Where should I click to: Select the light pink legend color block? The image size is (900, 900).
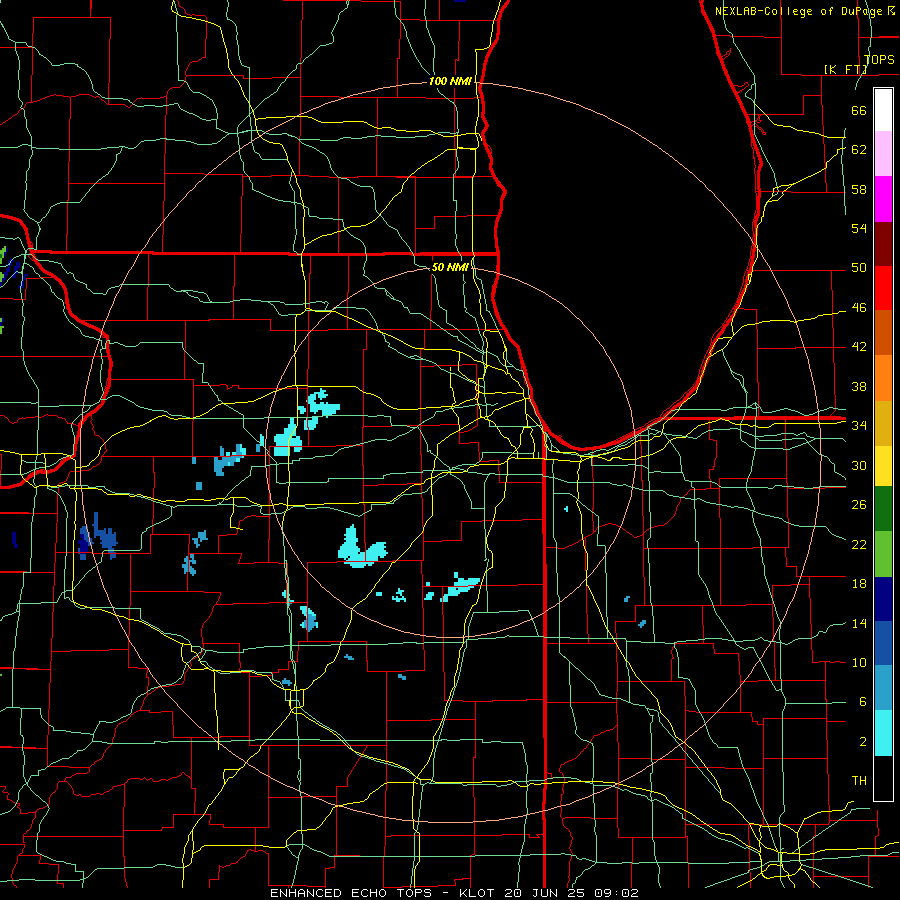pos(883,154)
